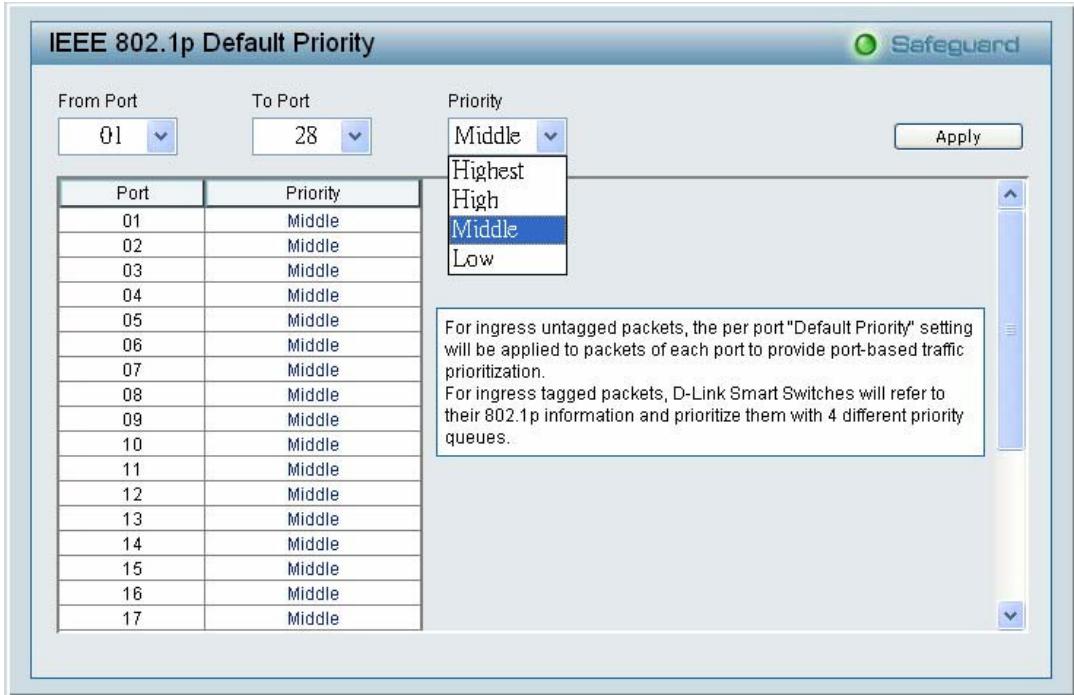The image size is (1074, 695).
Task: Select Highest in the Priority list
Action: pyautogui.click(x=508, y=170)
